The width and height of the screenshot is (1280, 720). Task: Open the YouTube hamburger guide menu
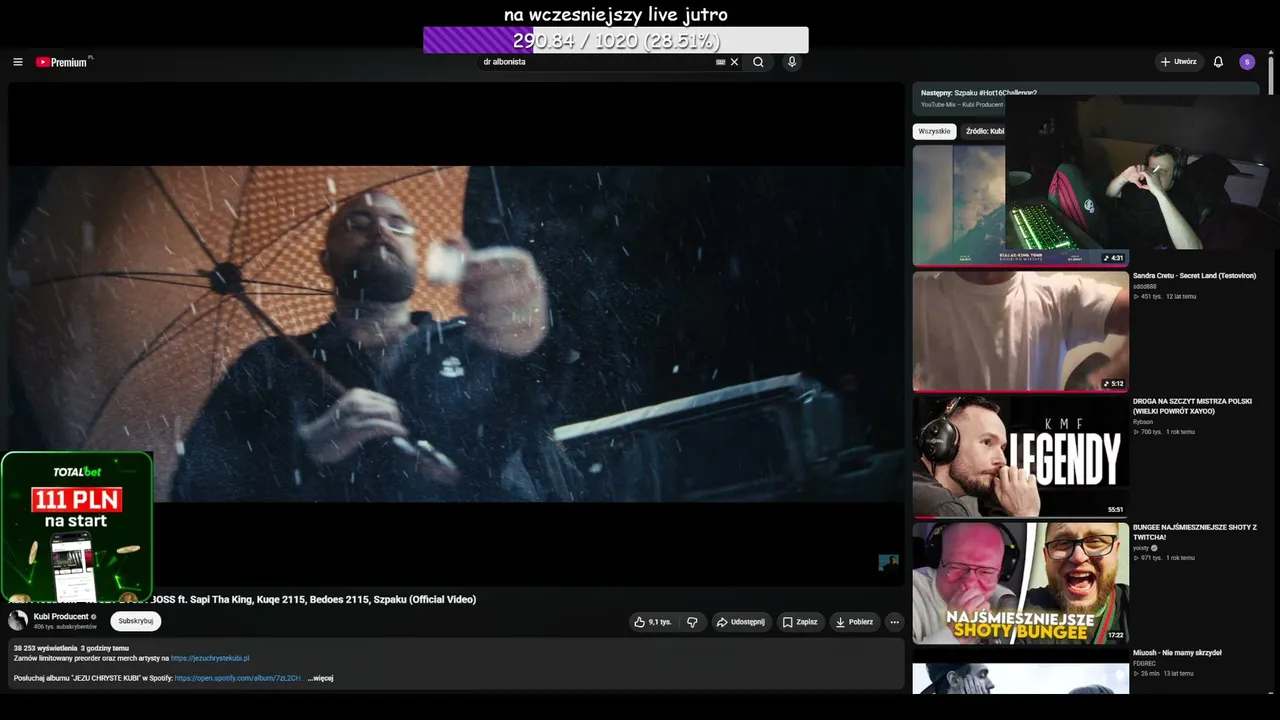tap(18, 62)
